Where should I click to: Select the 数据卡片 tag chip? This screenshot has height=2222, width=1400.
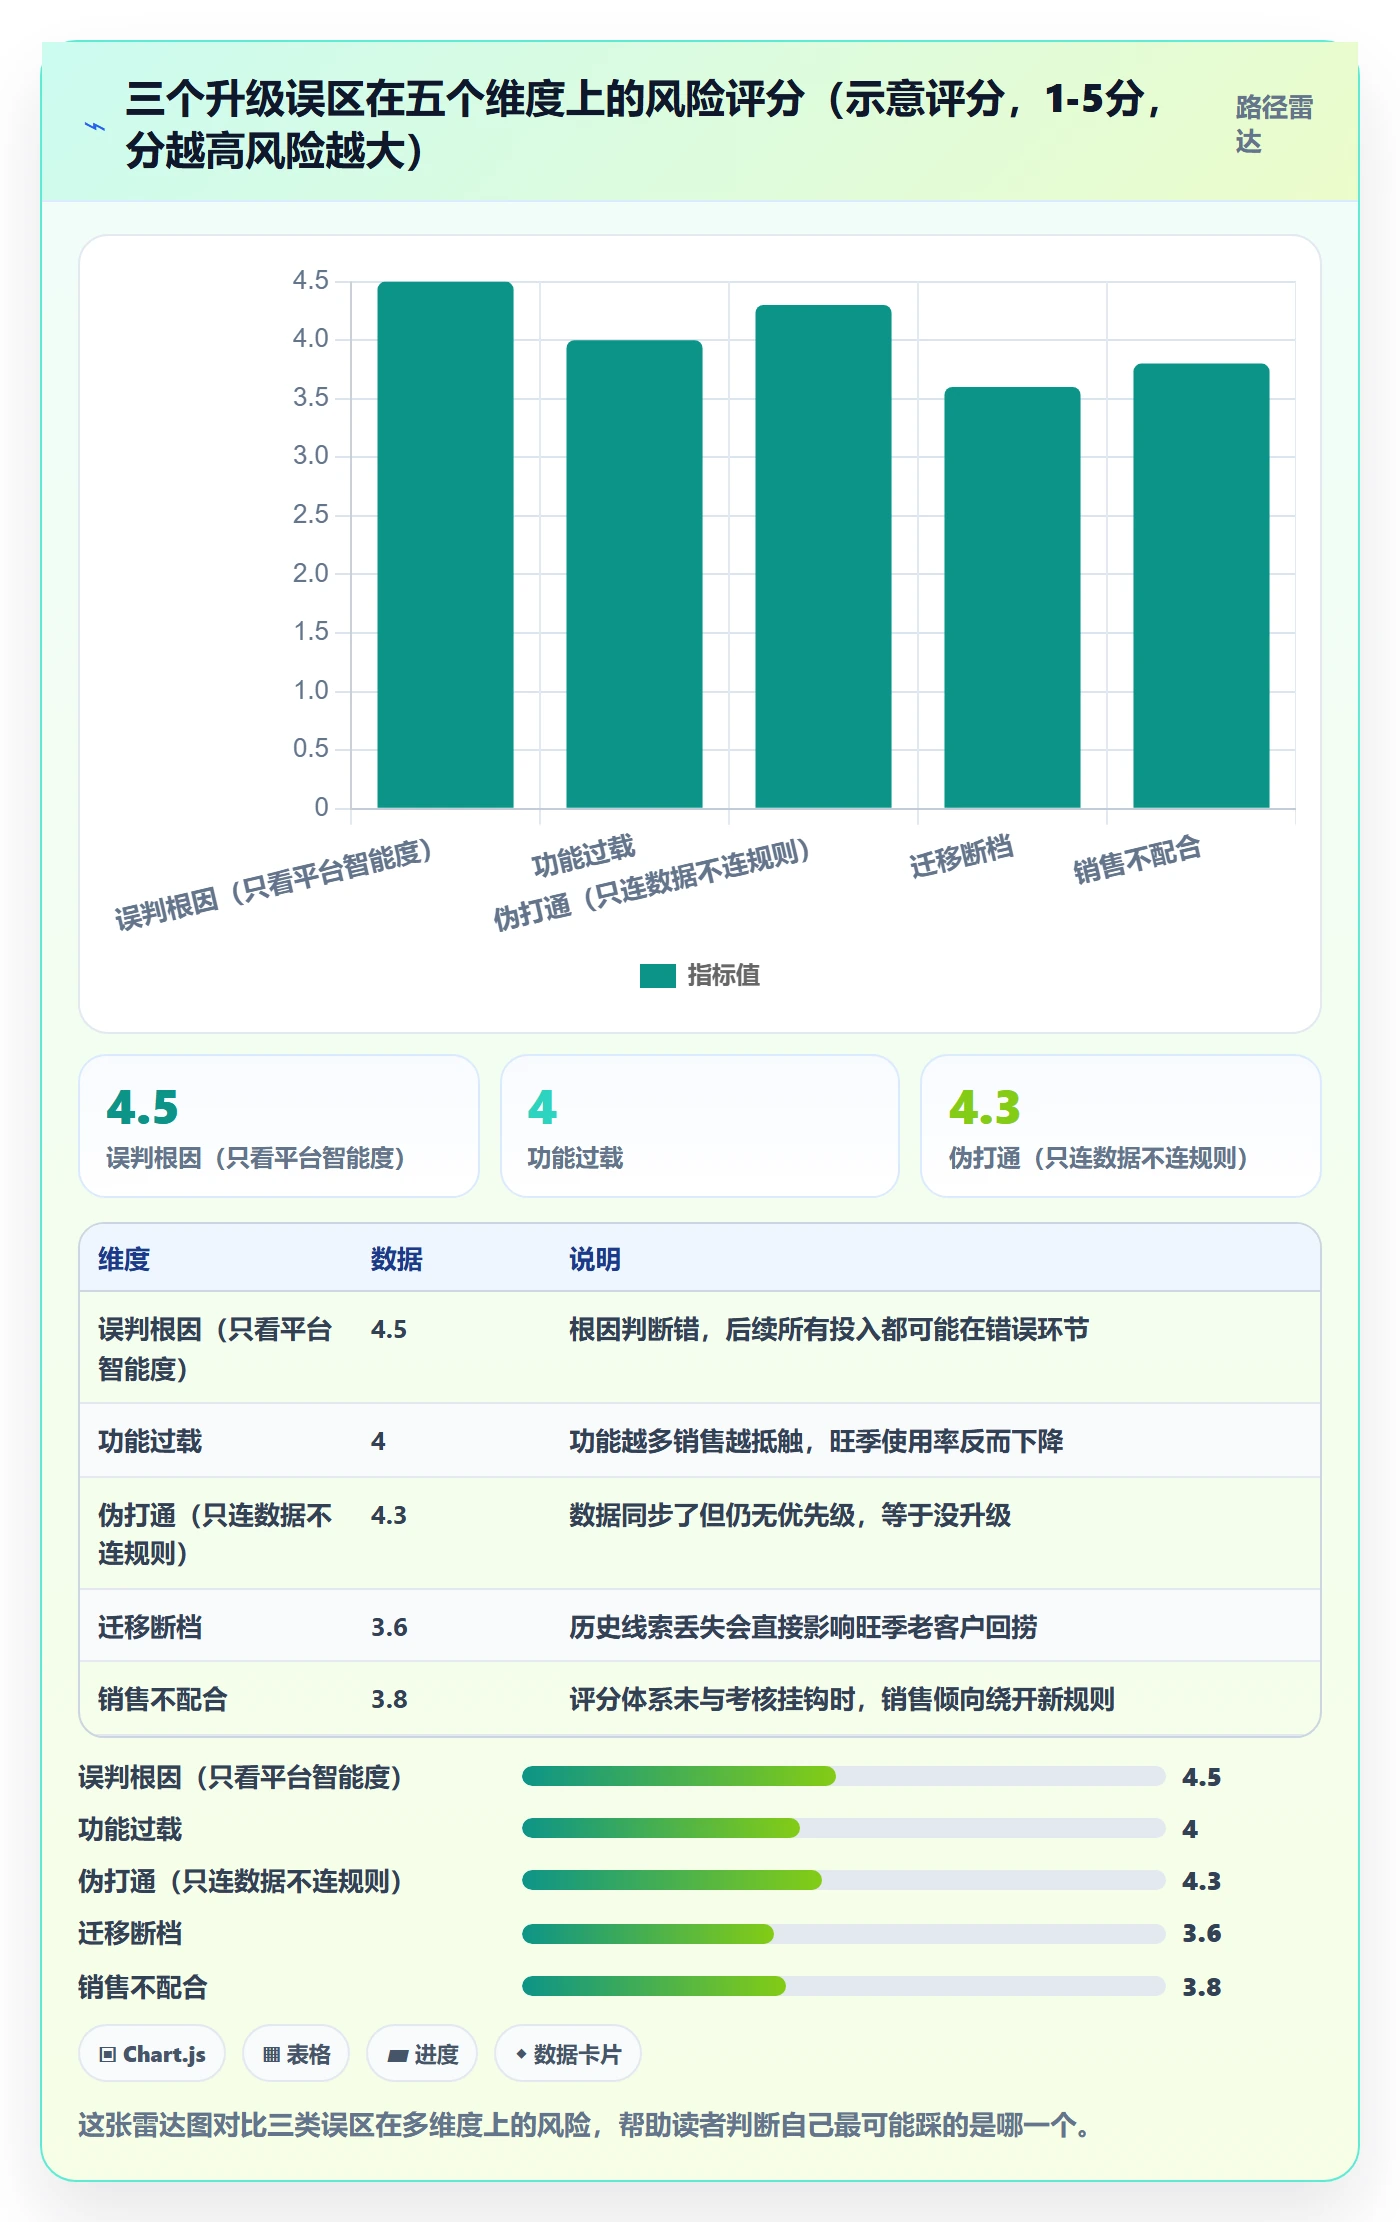(568, 2054)
